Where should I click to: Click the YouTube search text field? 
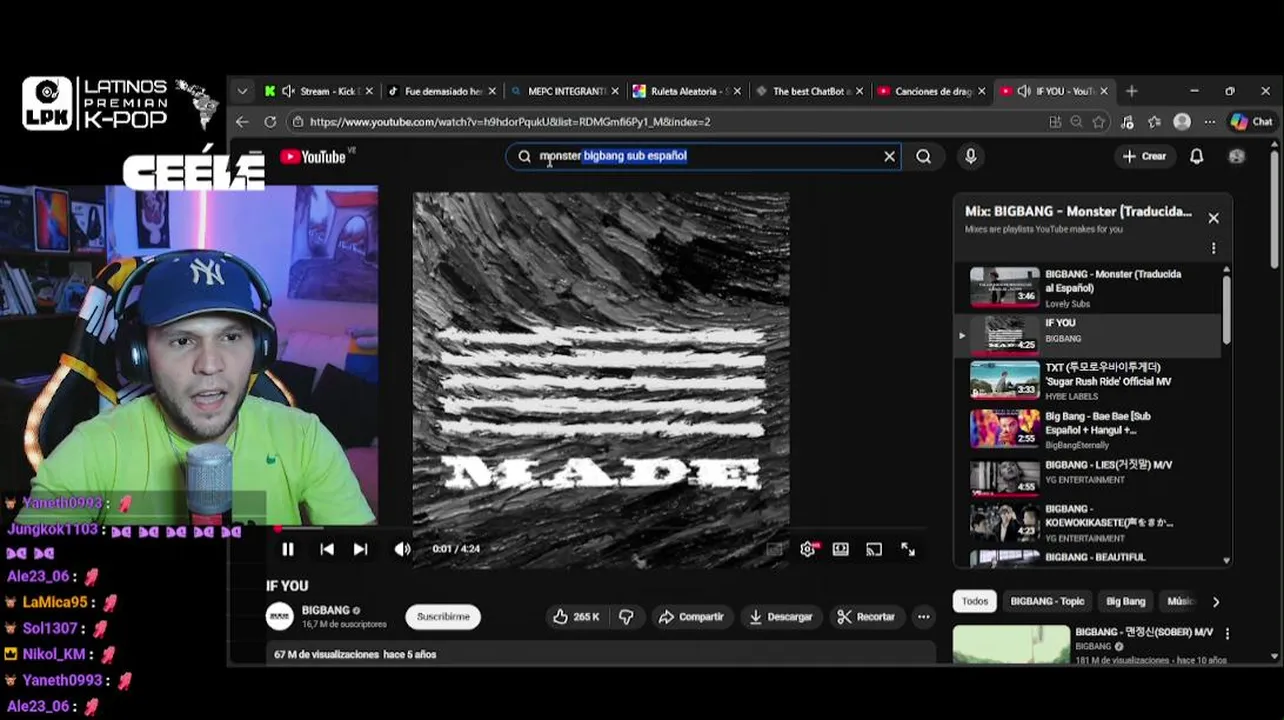tap(705, 156)
